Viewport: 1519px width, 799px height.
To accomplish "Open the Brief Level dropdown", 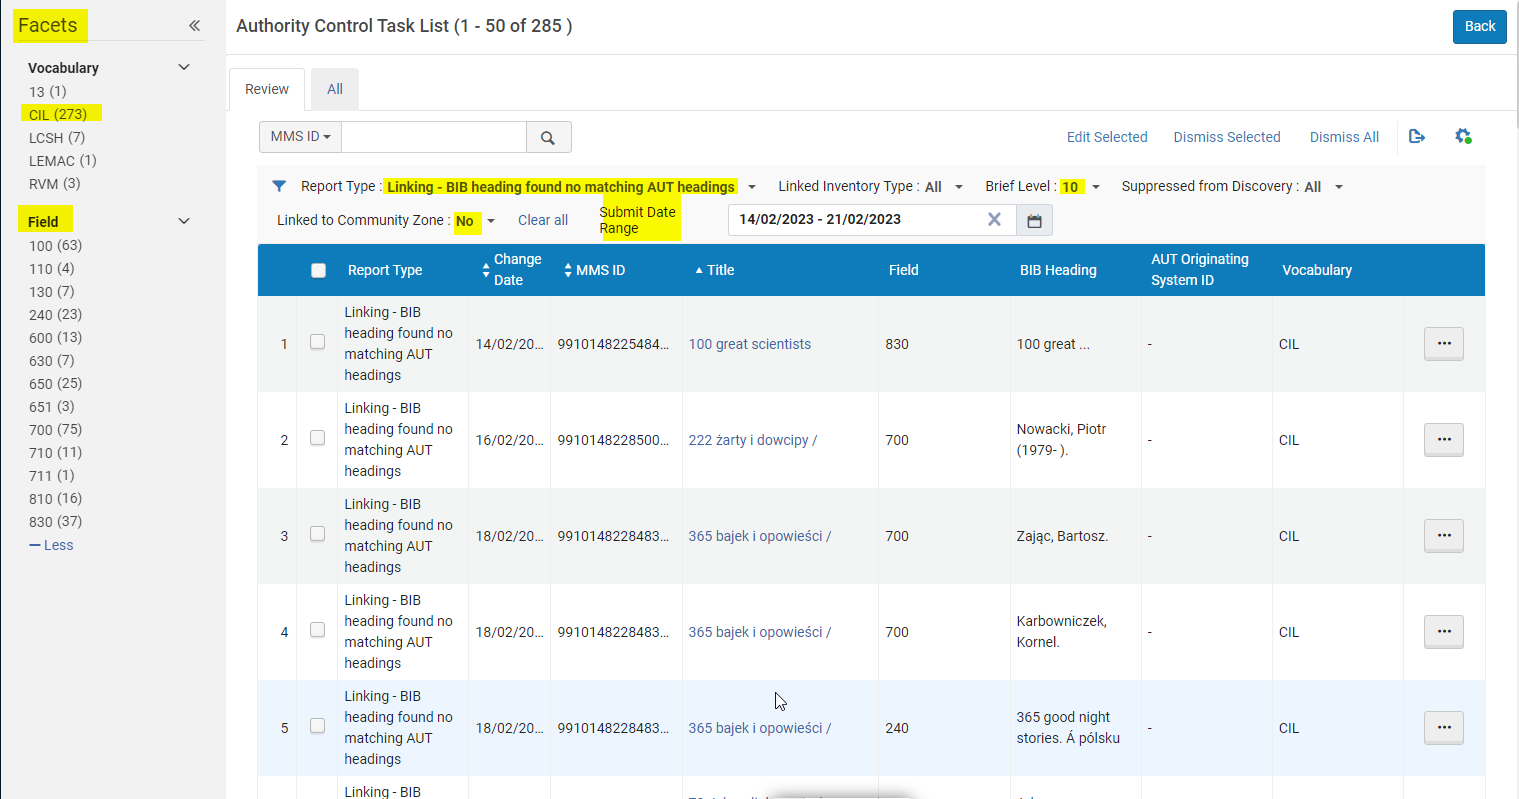I will pos(1096,187).
